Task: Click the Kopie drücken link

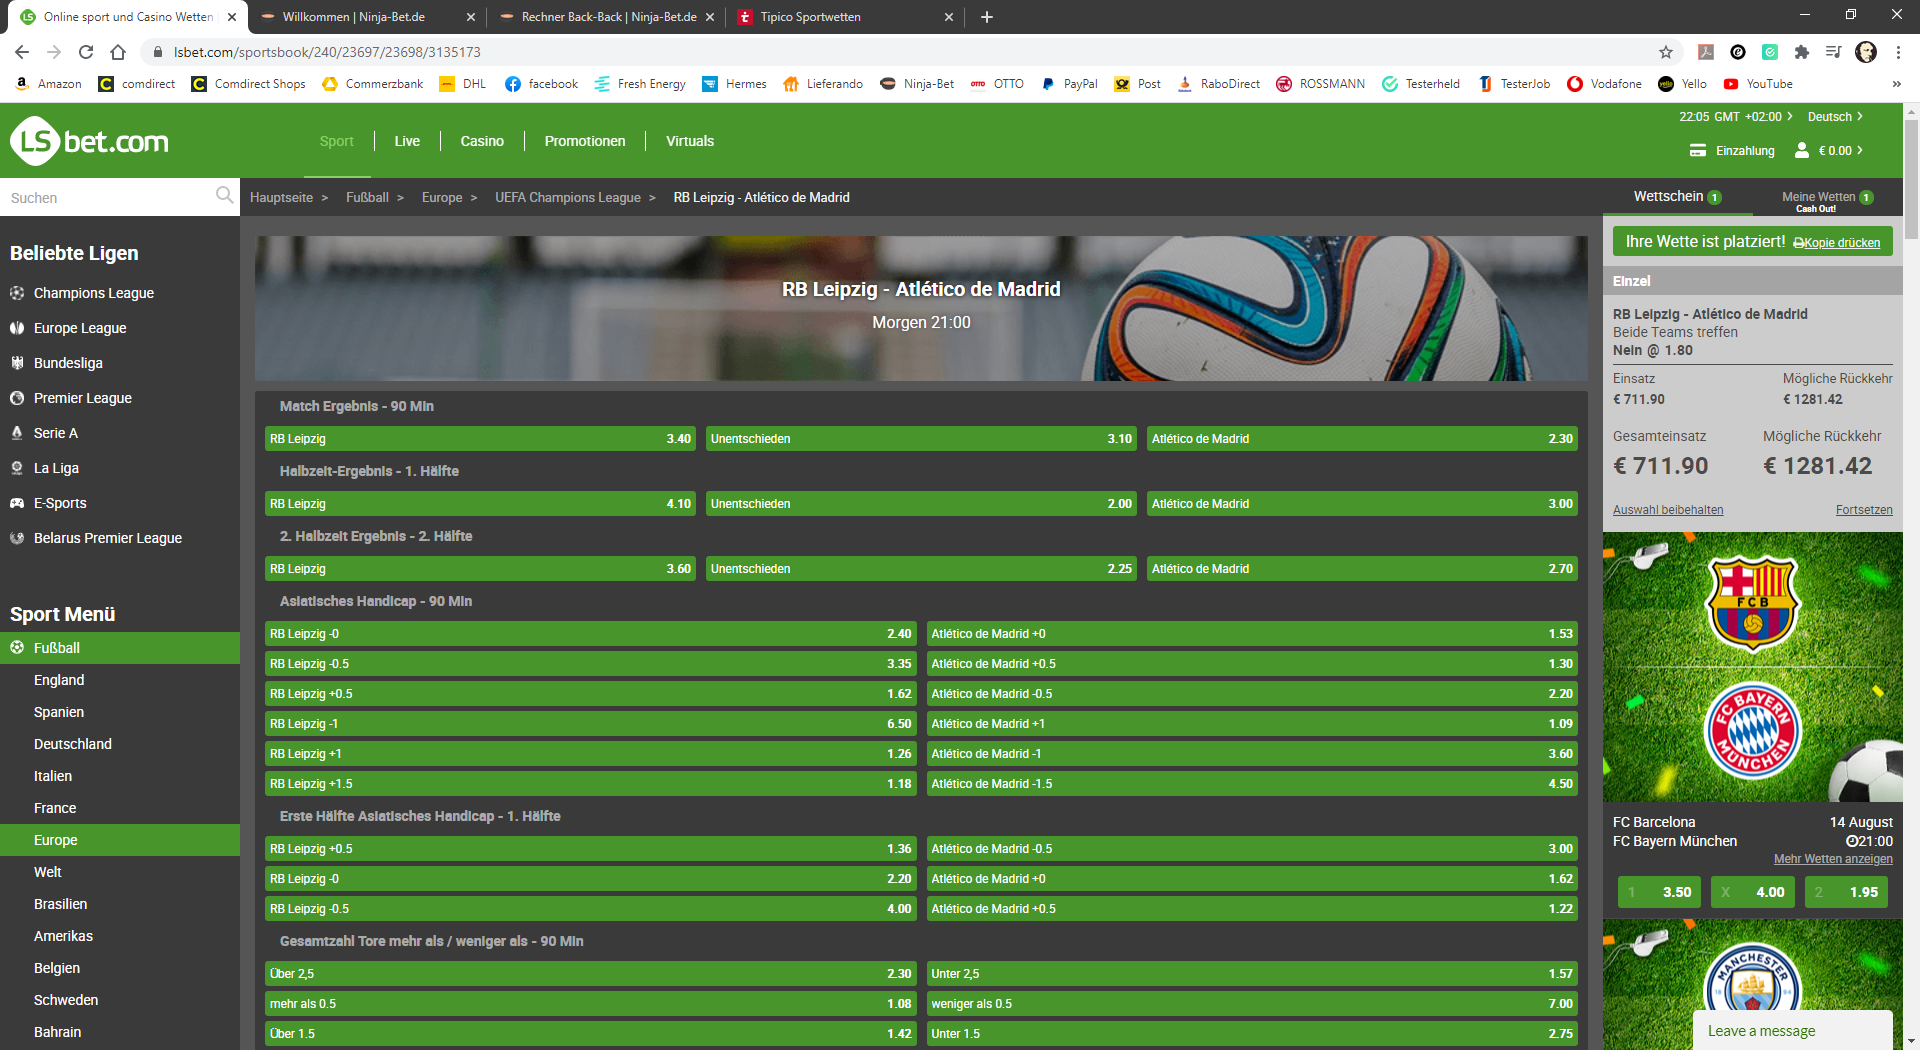Action: pos(1837,243)
